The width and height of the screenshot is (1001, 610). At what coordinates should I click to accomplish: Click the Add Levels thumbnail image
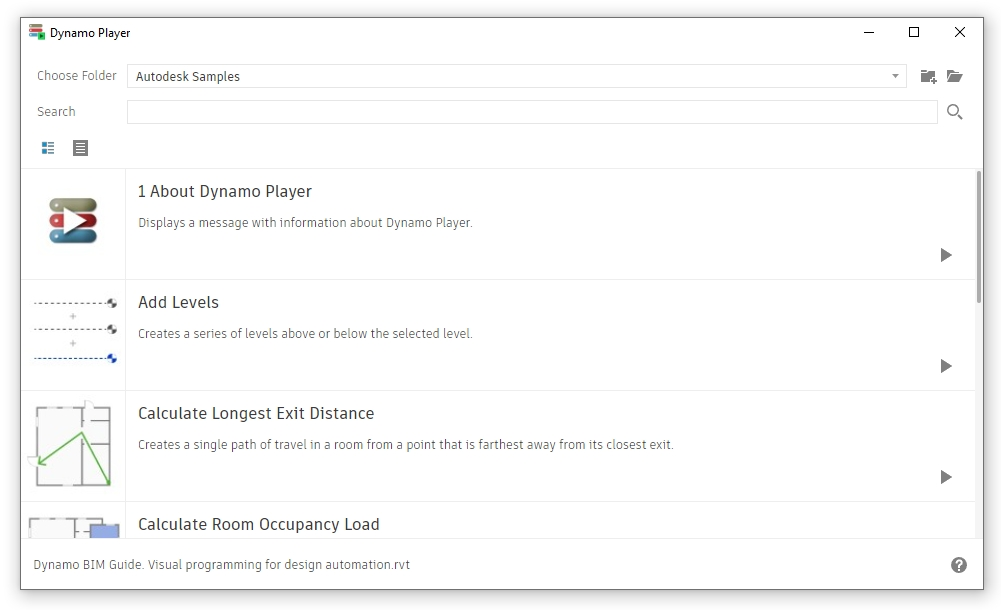pos(74,330)
